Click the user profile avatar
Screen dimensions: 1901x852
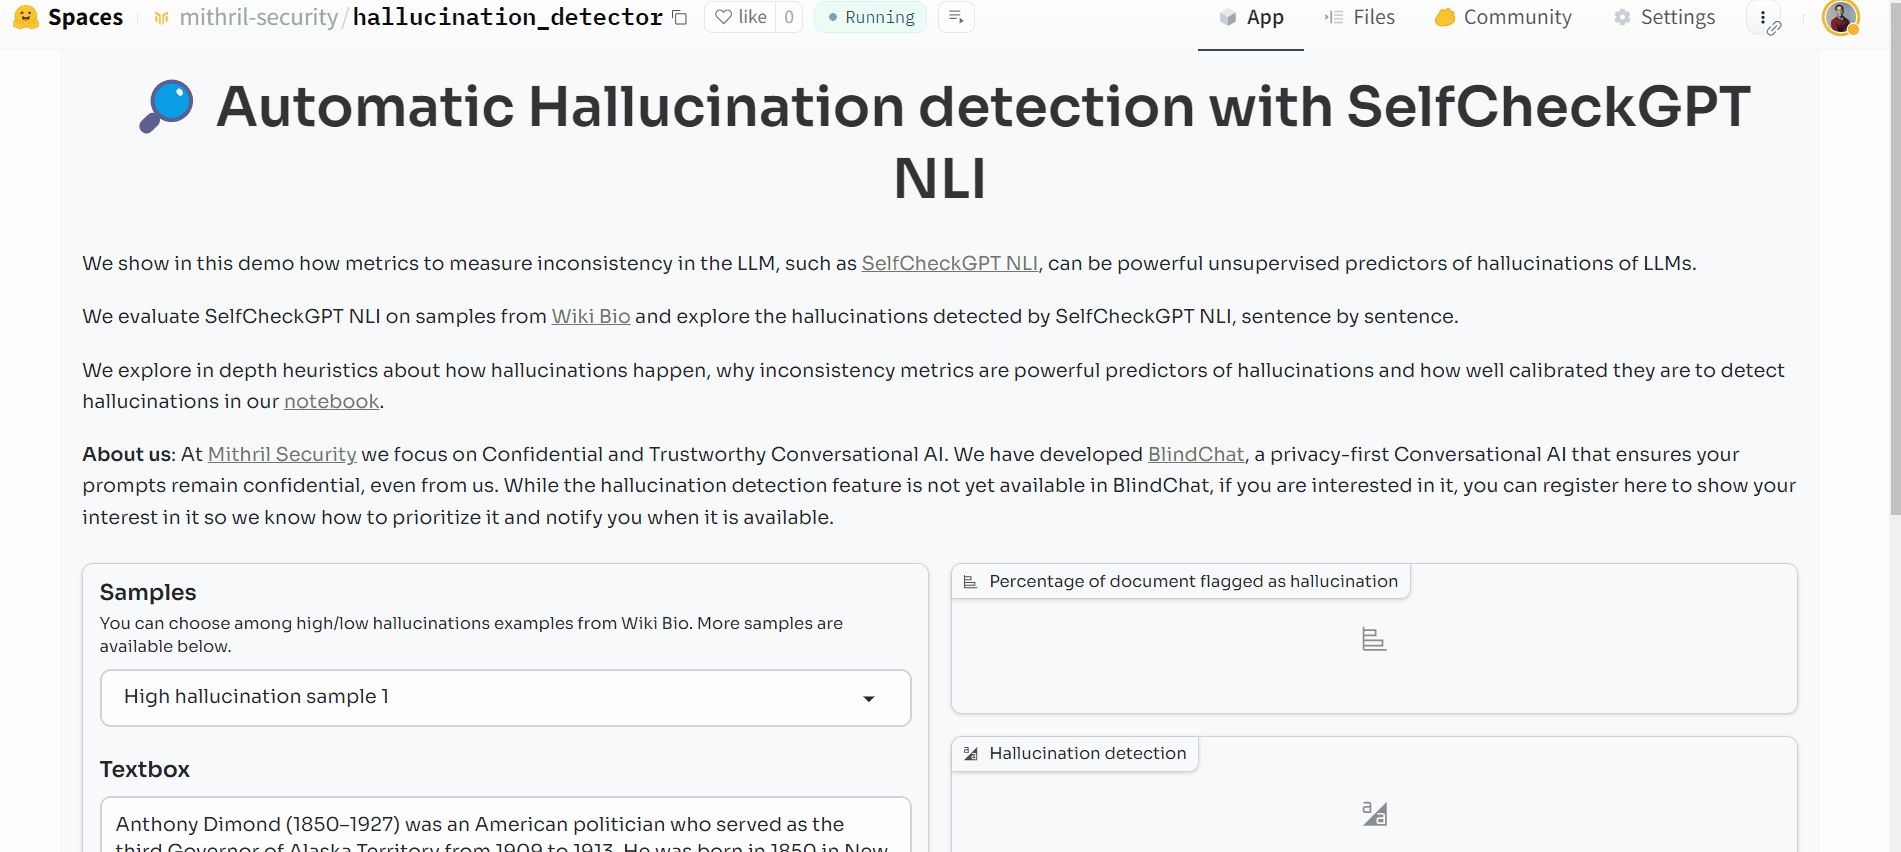click(x=1840, y=17)
